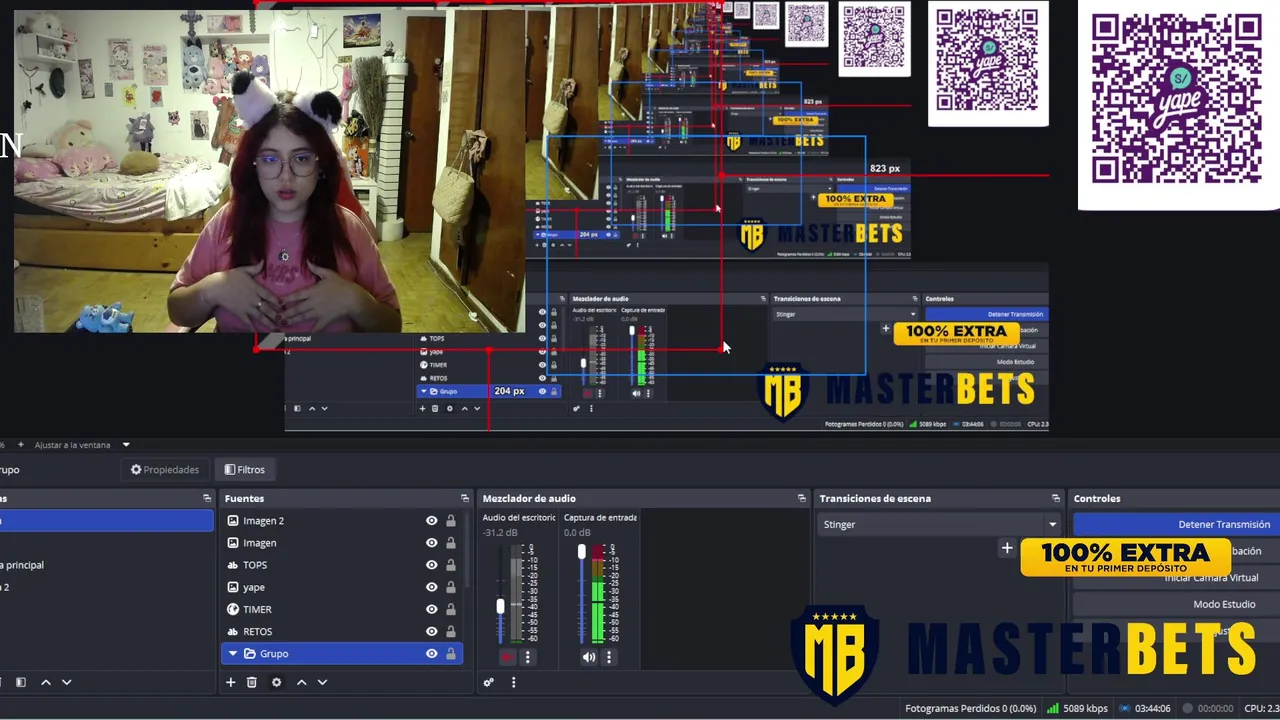Collapse the Grupo source group
Screen dimensions: 1280x720
tap(233, 654)
